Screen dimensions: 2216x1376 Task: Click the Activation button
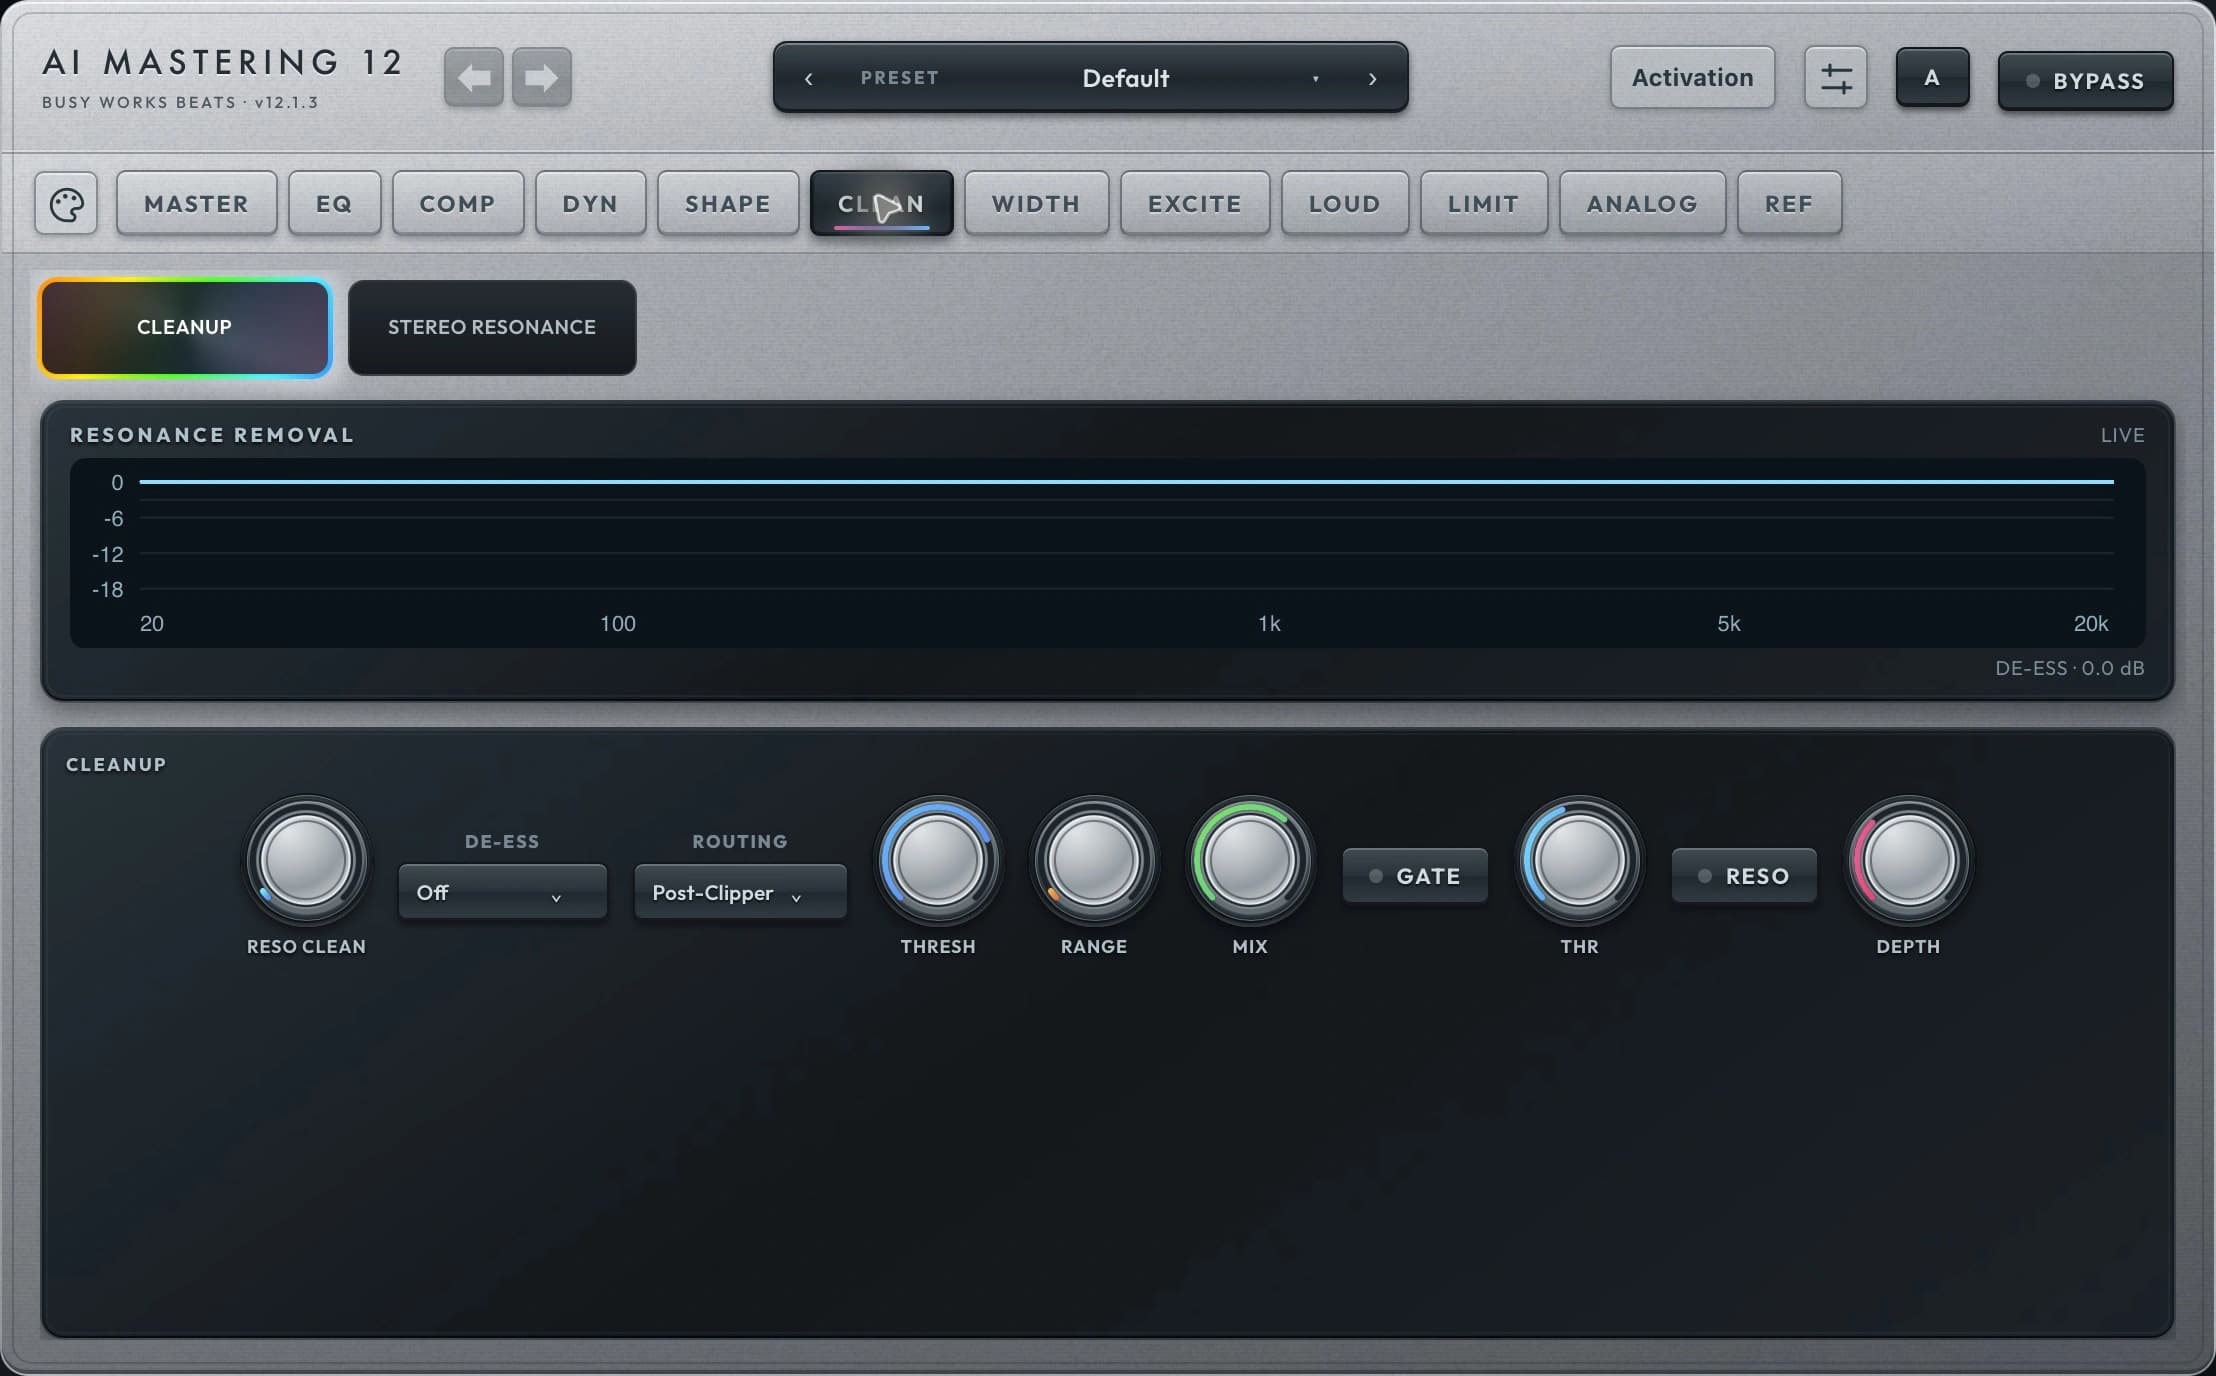coord(1692,77)
